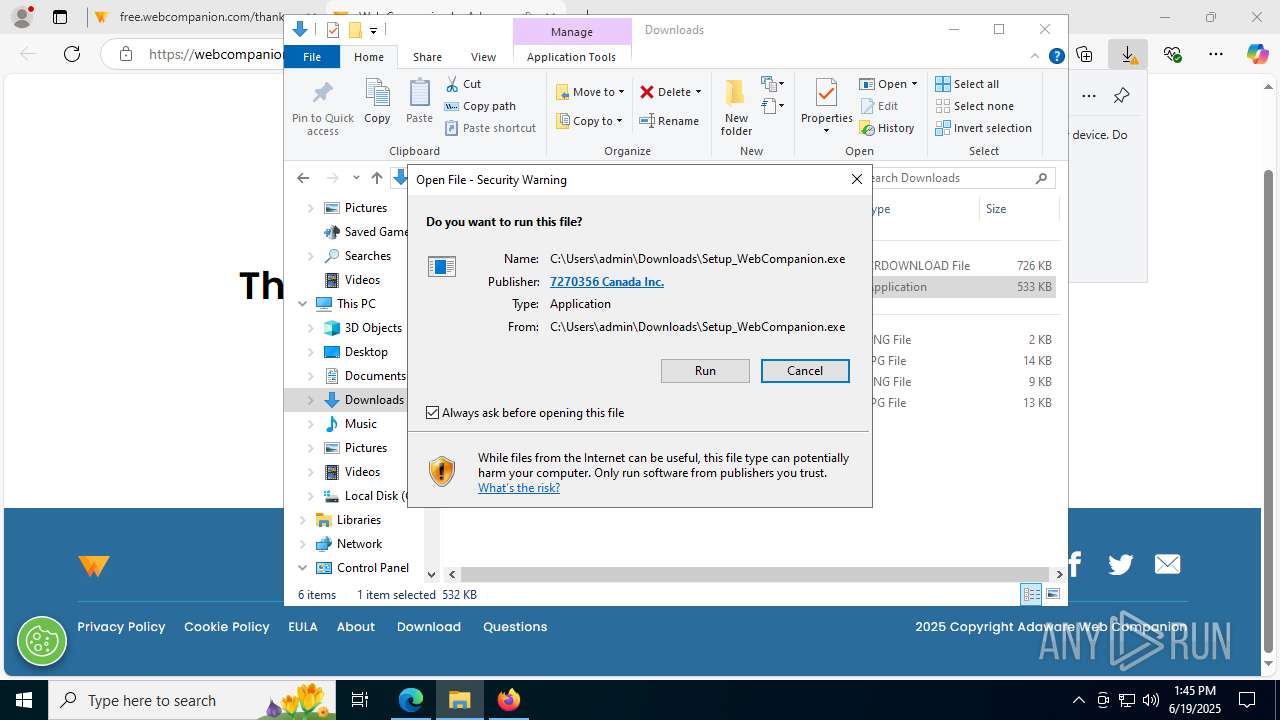Screen dimensions: 1280x720
Task: Click the Pin to Quick access icon
Action: click(322, 108)
